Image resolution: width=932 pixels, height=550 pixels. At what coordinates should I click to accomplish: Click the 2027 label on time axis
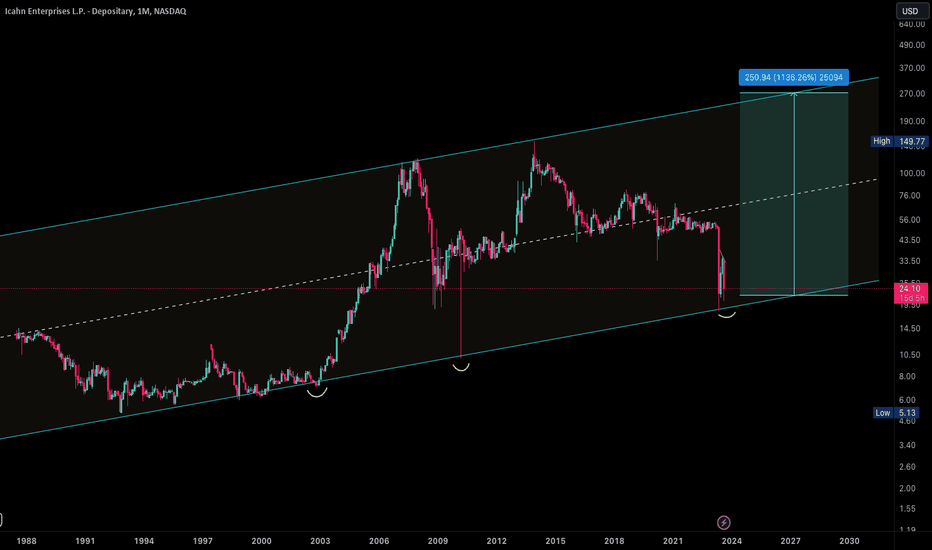[x=791, y=541]
